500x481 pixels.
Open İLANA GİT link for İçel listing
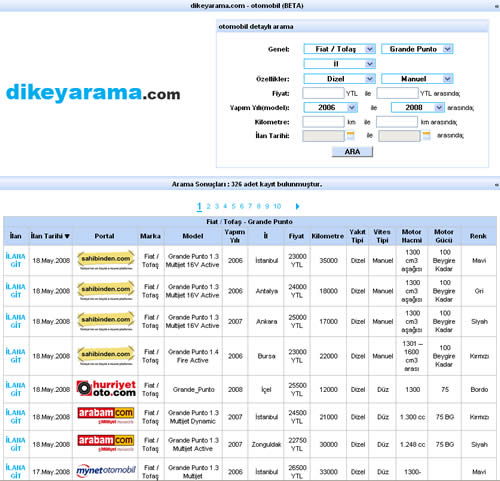(16, 389)
